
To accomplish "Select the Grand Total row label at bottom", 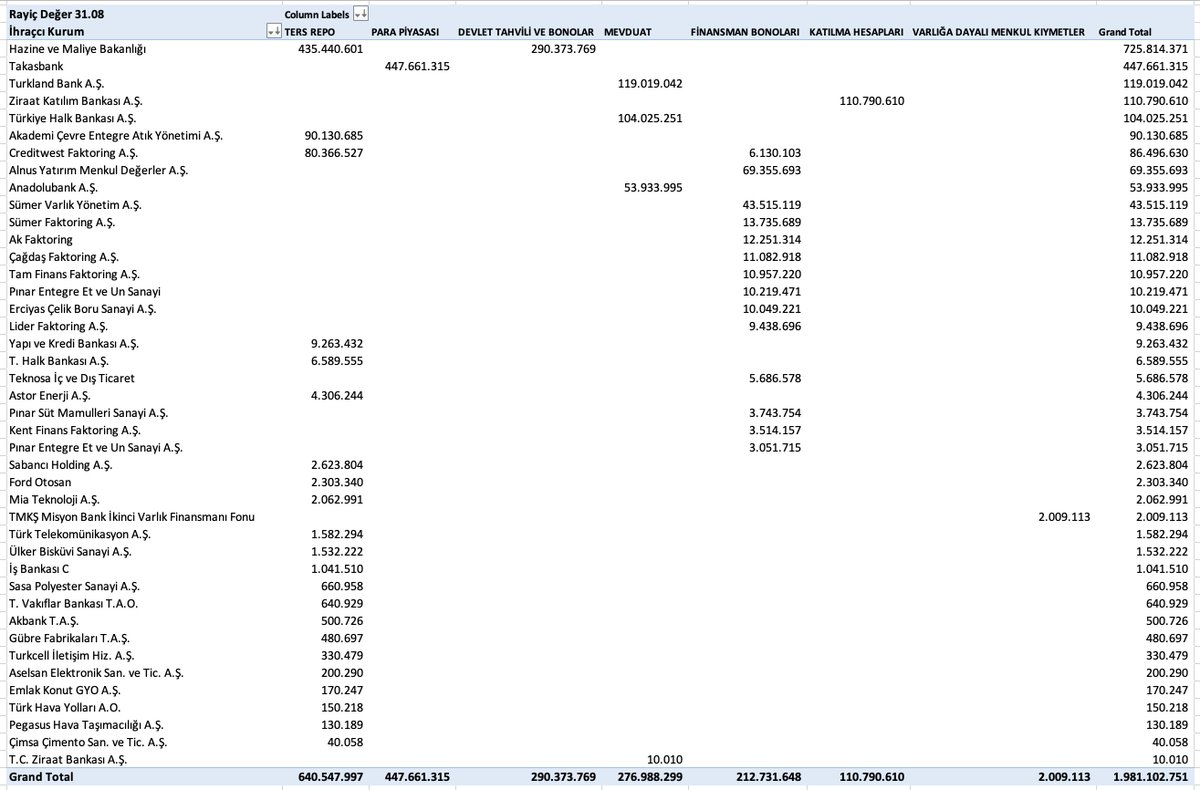I will (x=40, y=776).
